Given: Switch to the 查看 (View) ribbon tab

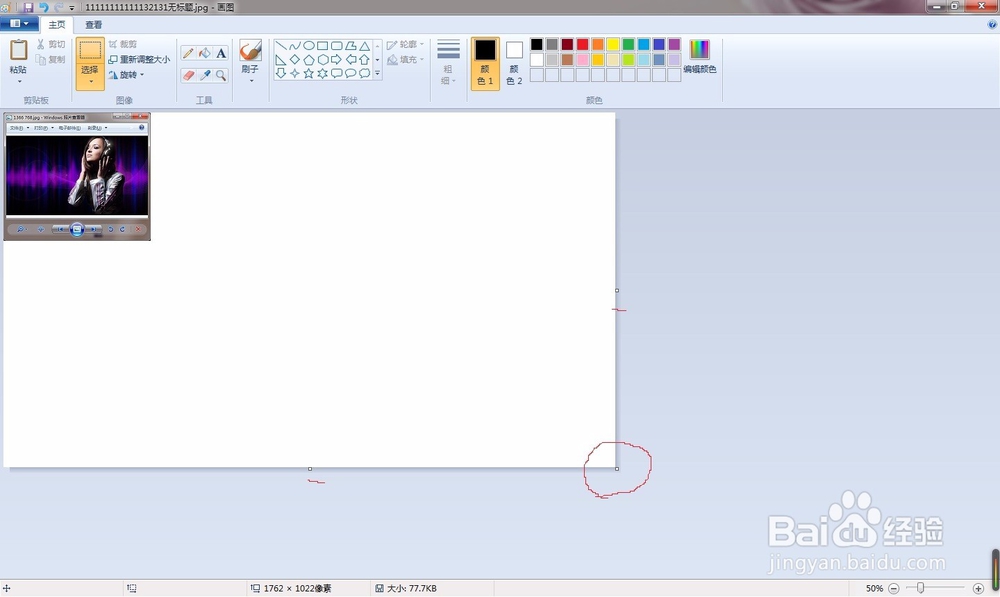Looking at the screenshot, I should click(94, 24).
